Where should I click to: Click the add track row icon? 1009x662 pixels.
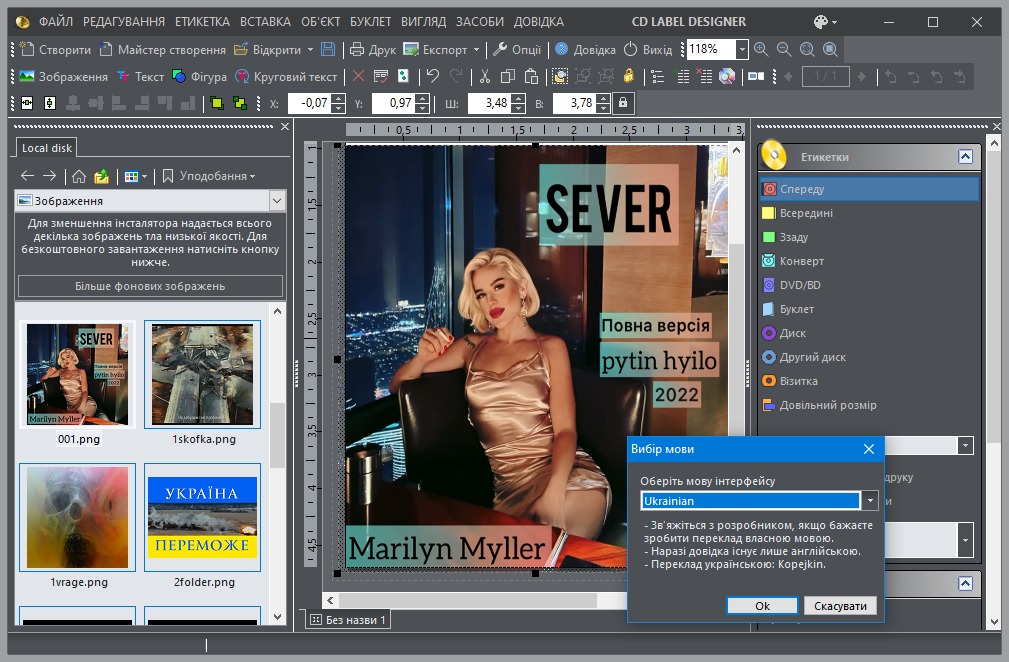(x=683, y=77)
